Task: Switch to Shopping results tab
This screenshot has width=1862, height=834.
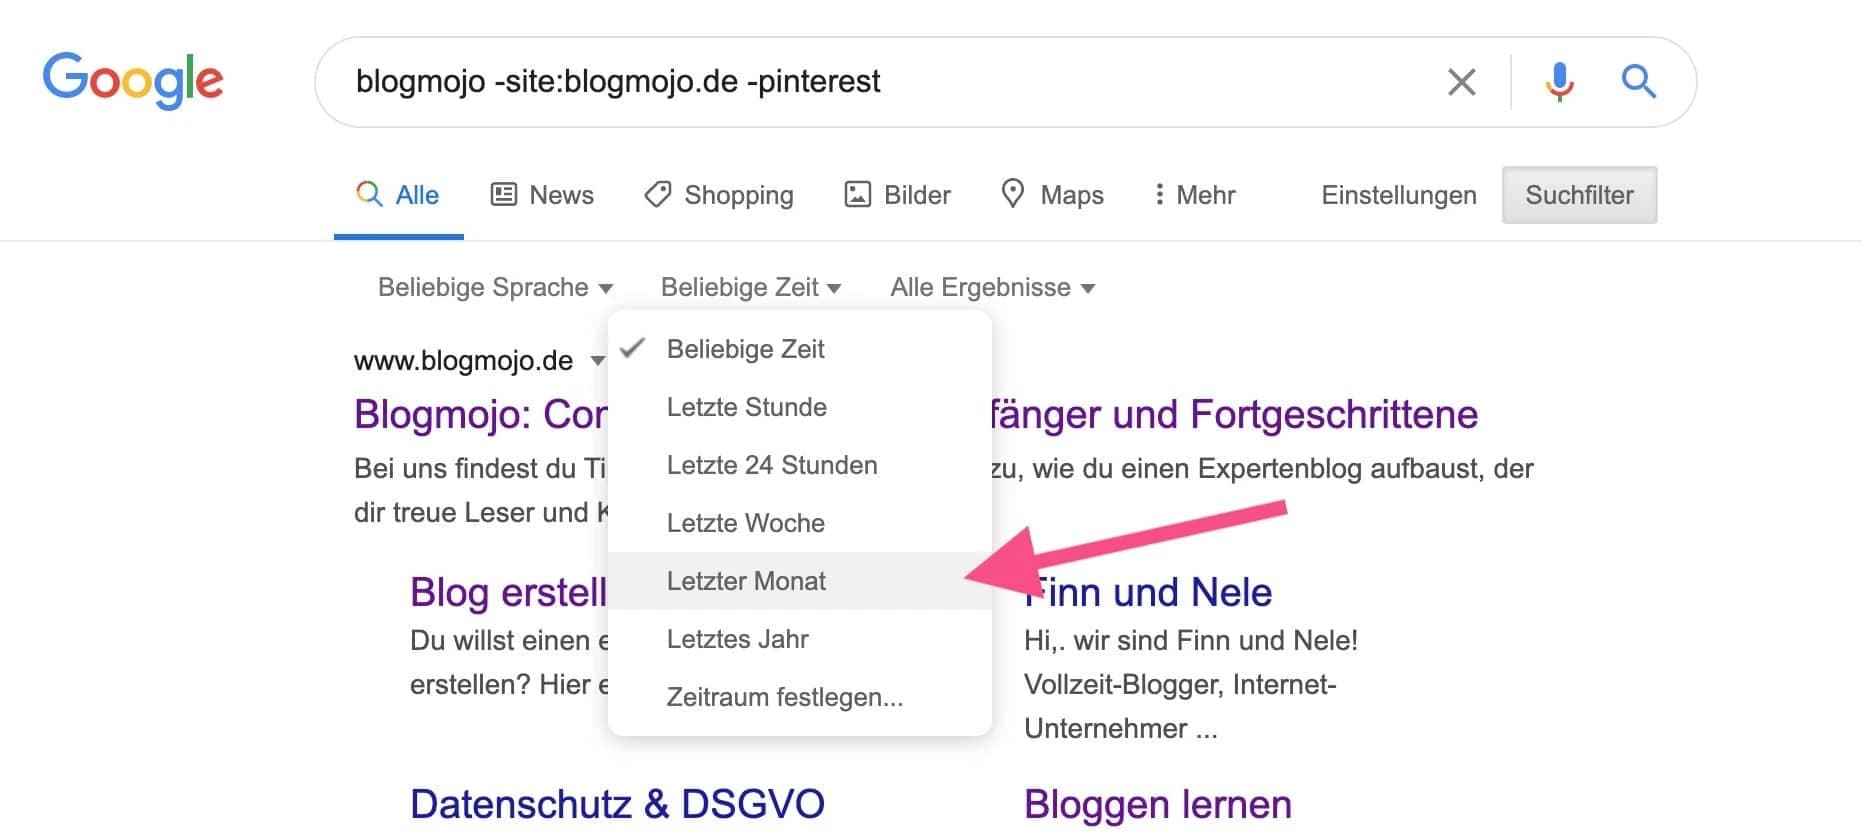Action: pos(719,195)
